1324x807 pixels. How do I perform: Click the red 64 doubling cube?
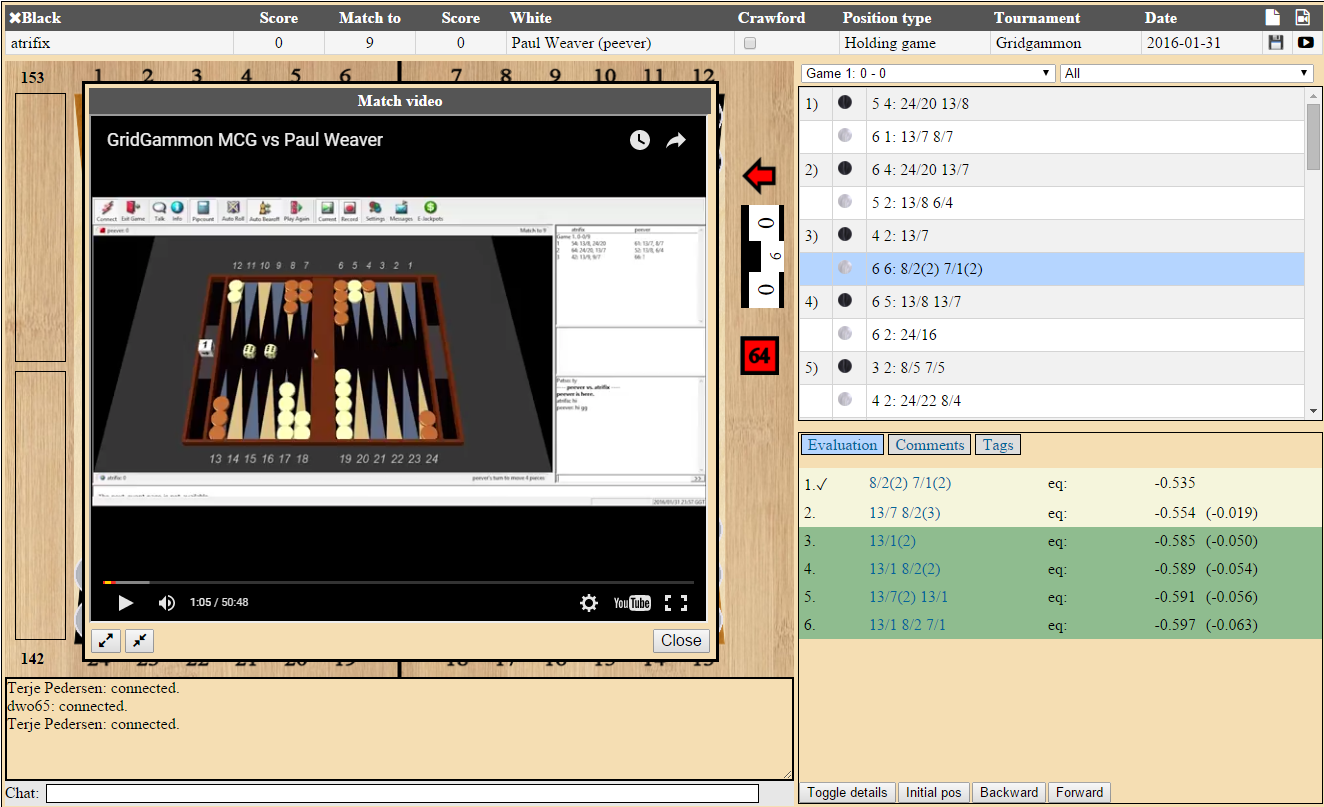pos(759,356)
